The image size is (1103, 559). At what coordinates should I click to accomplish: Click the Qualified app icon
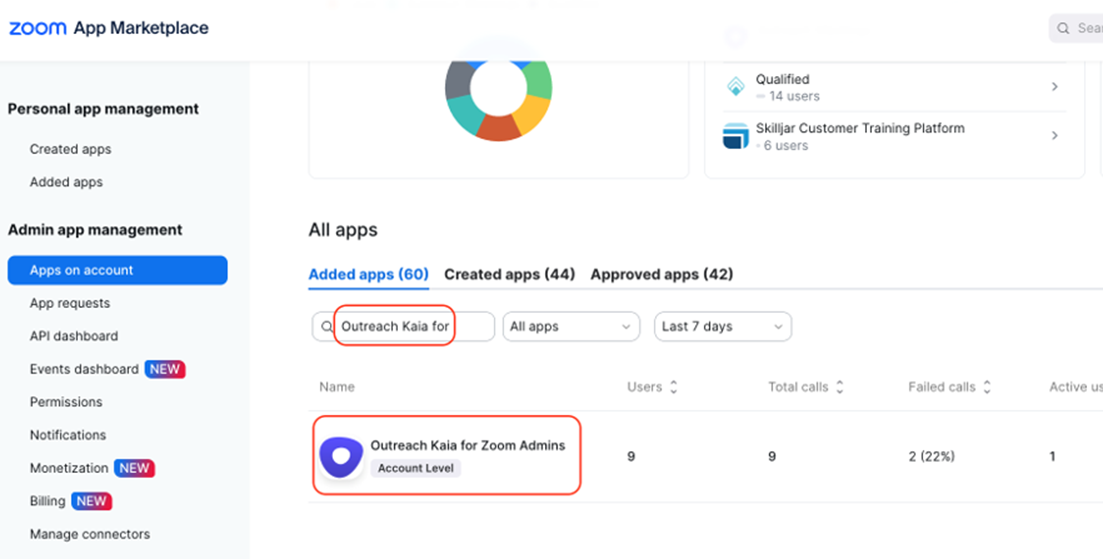[736, 87]
